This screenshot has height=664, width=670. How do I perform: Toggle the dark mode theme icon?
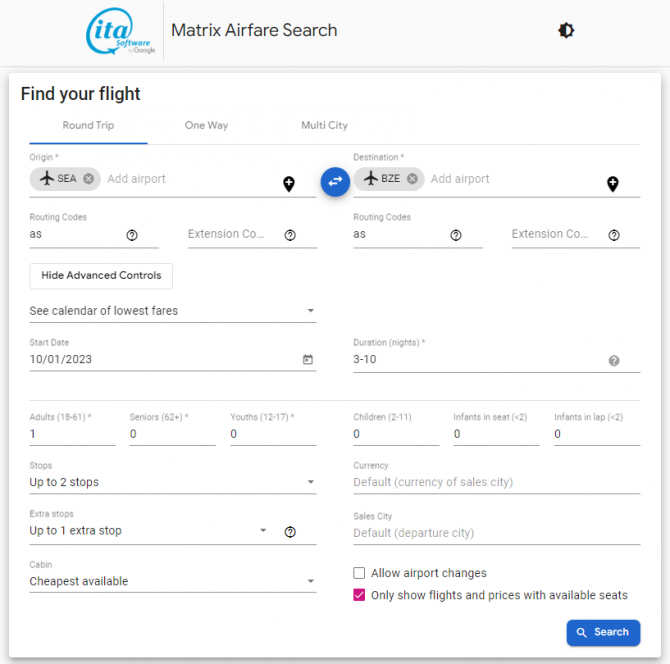click(x=566, y=31)
